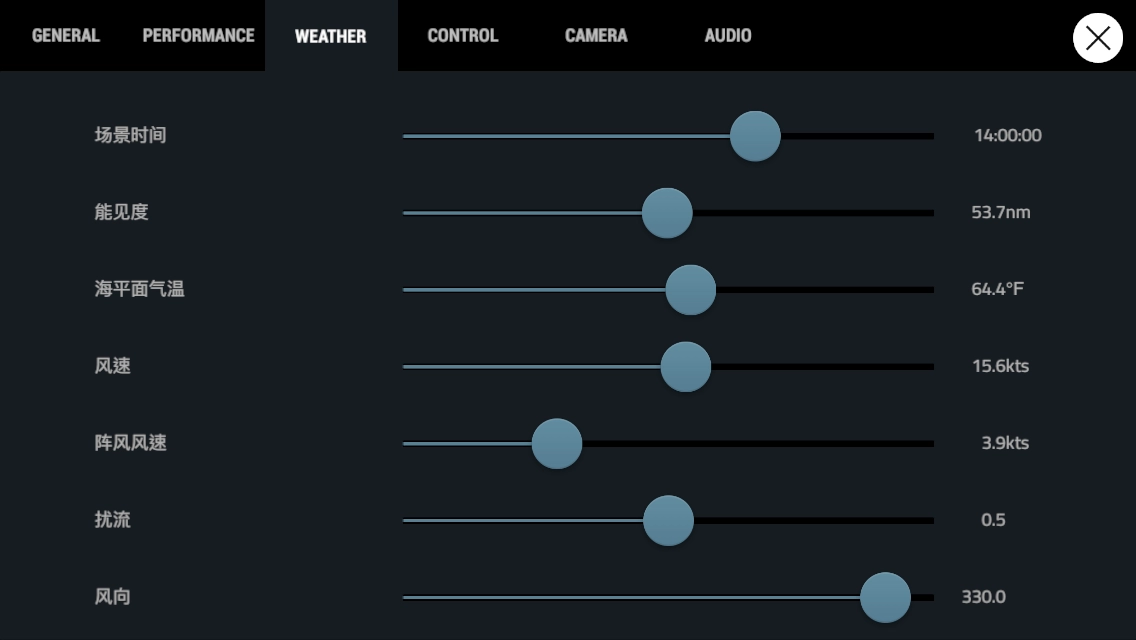Viewport: 1136px width, 640px height.
Task: Open the CAMERA settings tab
Action: click(x=596, y=36)
